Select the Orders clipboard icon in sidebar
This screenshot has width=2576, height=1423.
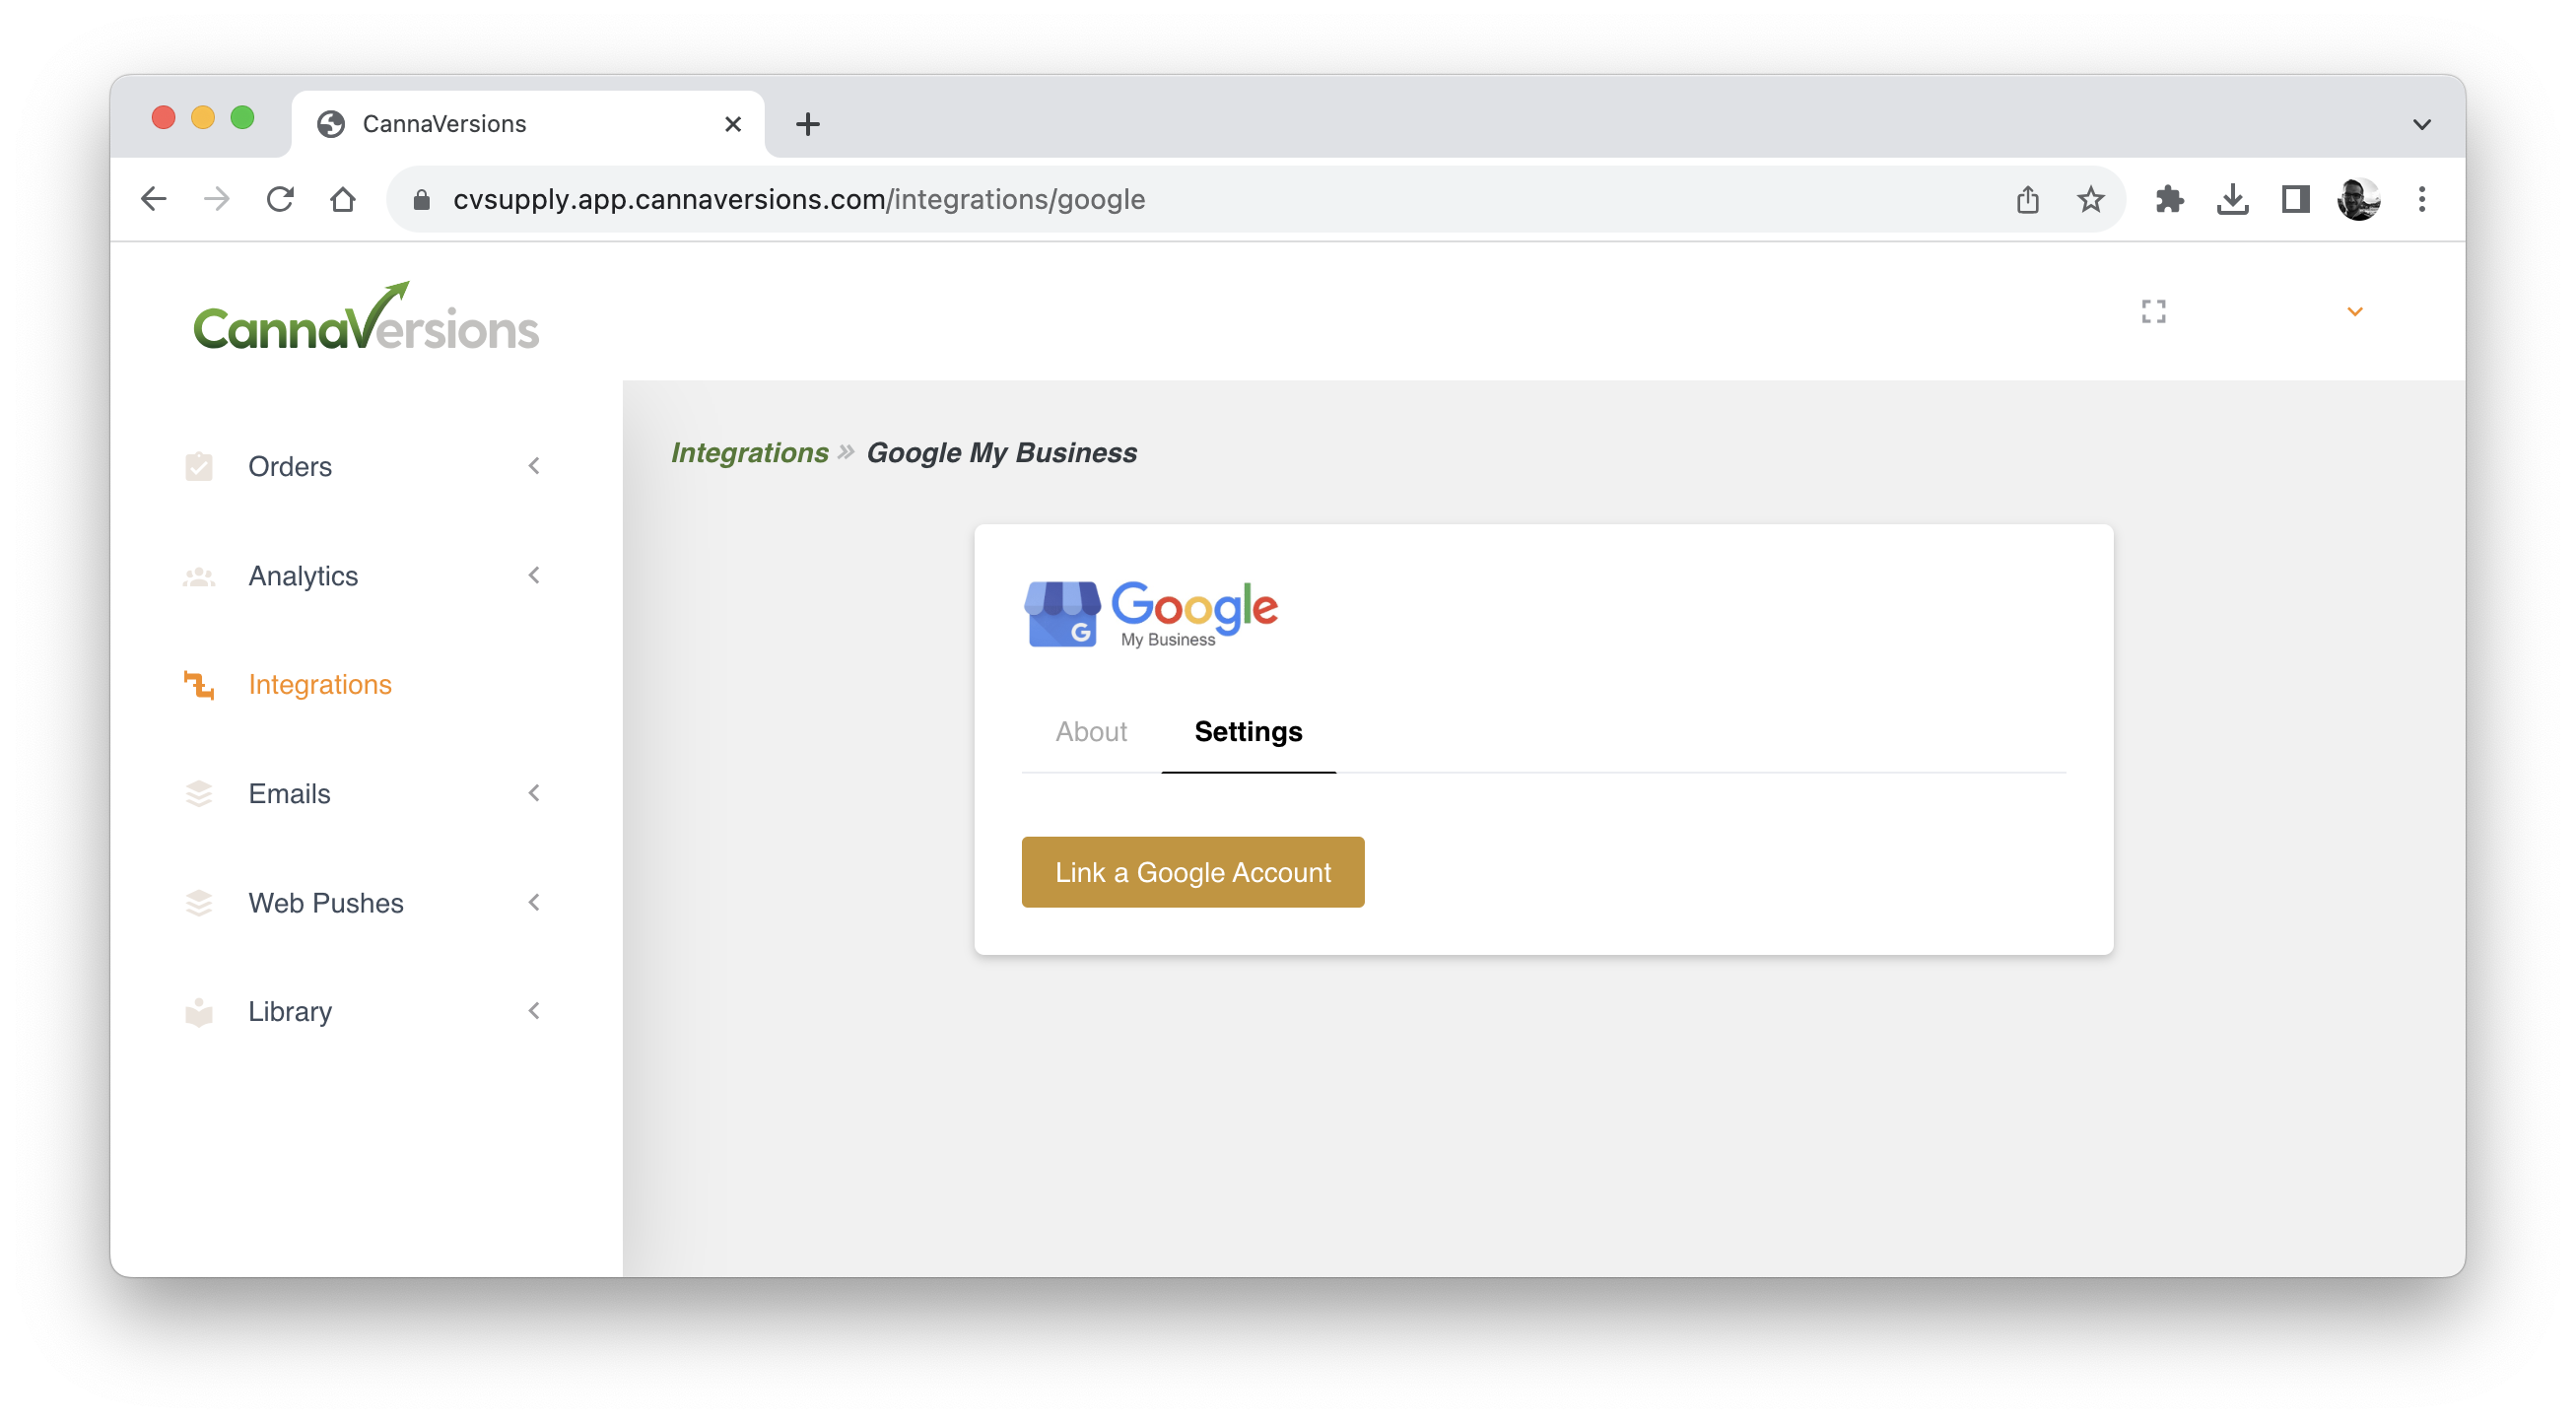point(199,466)
